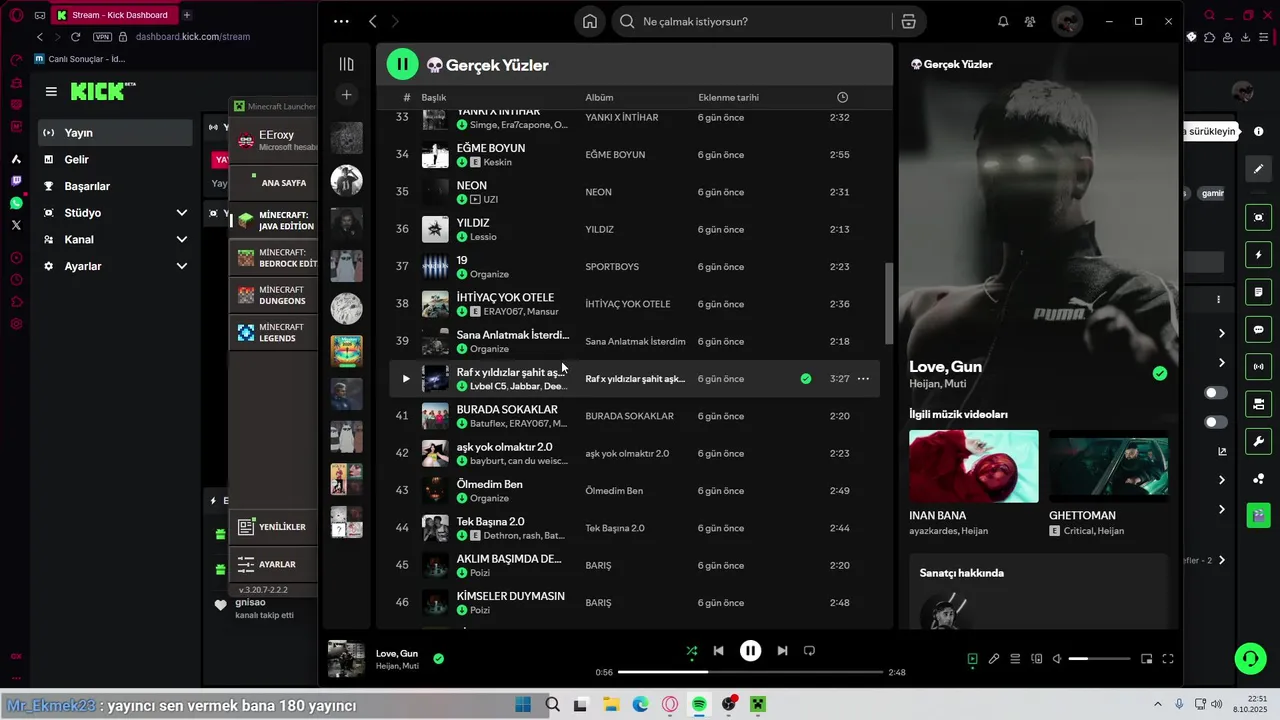Adjust the Spotify volume slider
The image size is (1280, 720).
[x=1099, y=659]
